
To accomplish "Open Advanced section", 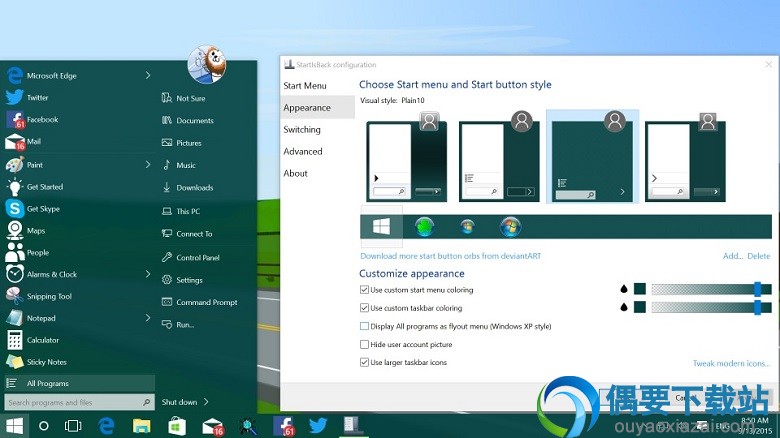I will (303, 151).
